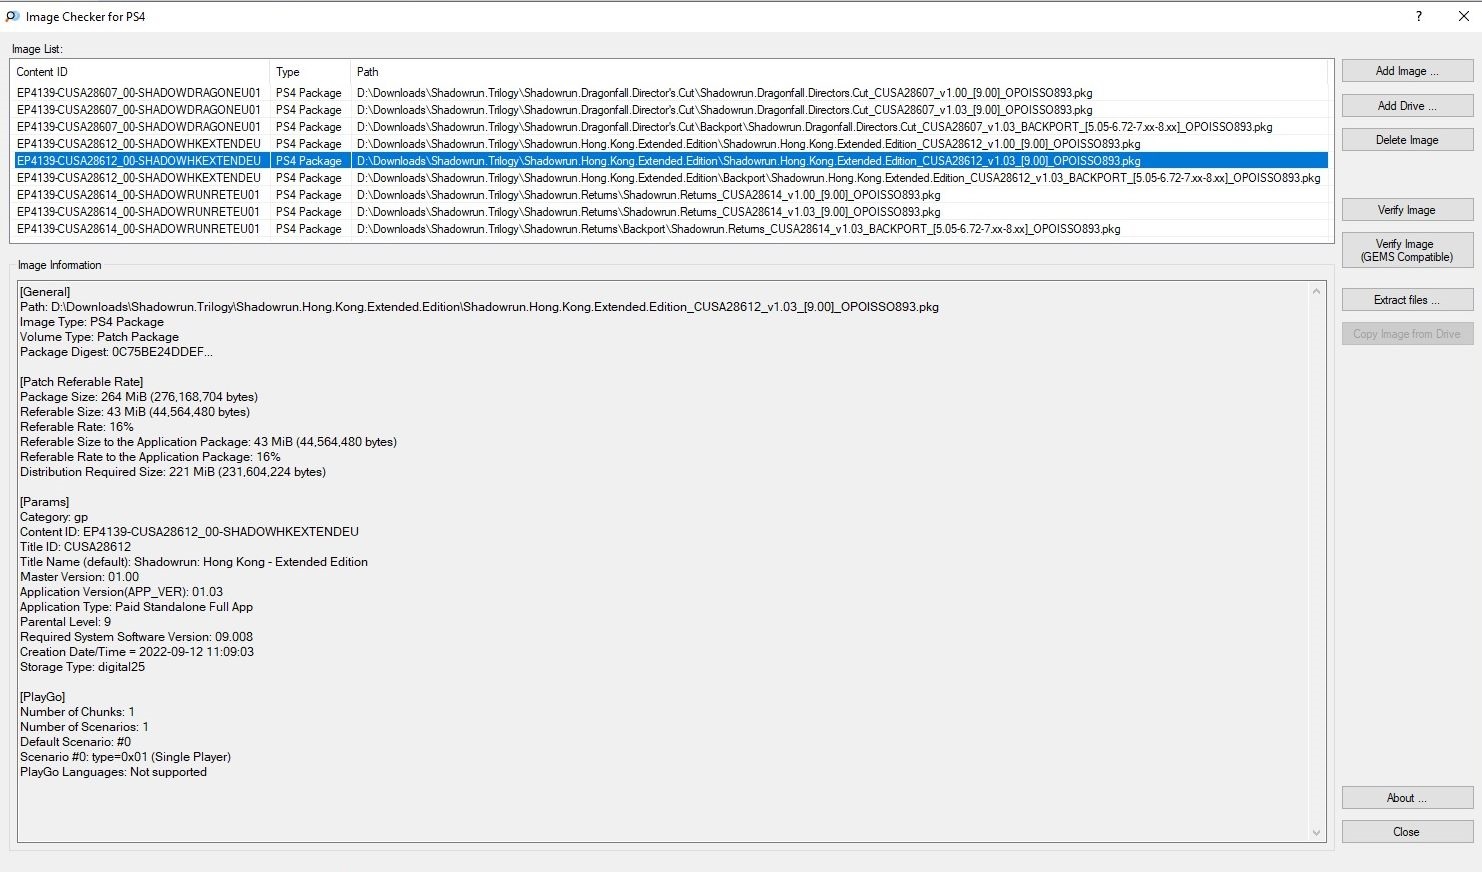1482x872 pixels.
Task: Click scroll up arrow in Image Information
Action: point(1316,292)
